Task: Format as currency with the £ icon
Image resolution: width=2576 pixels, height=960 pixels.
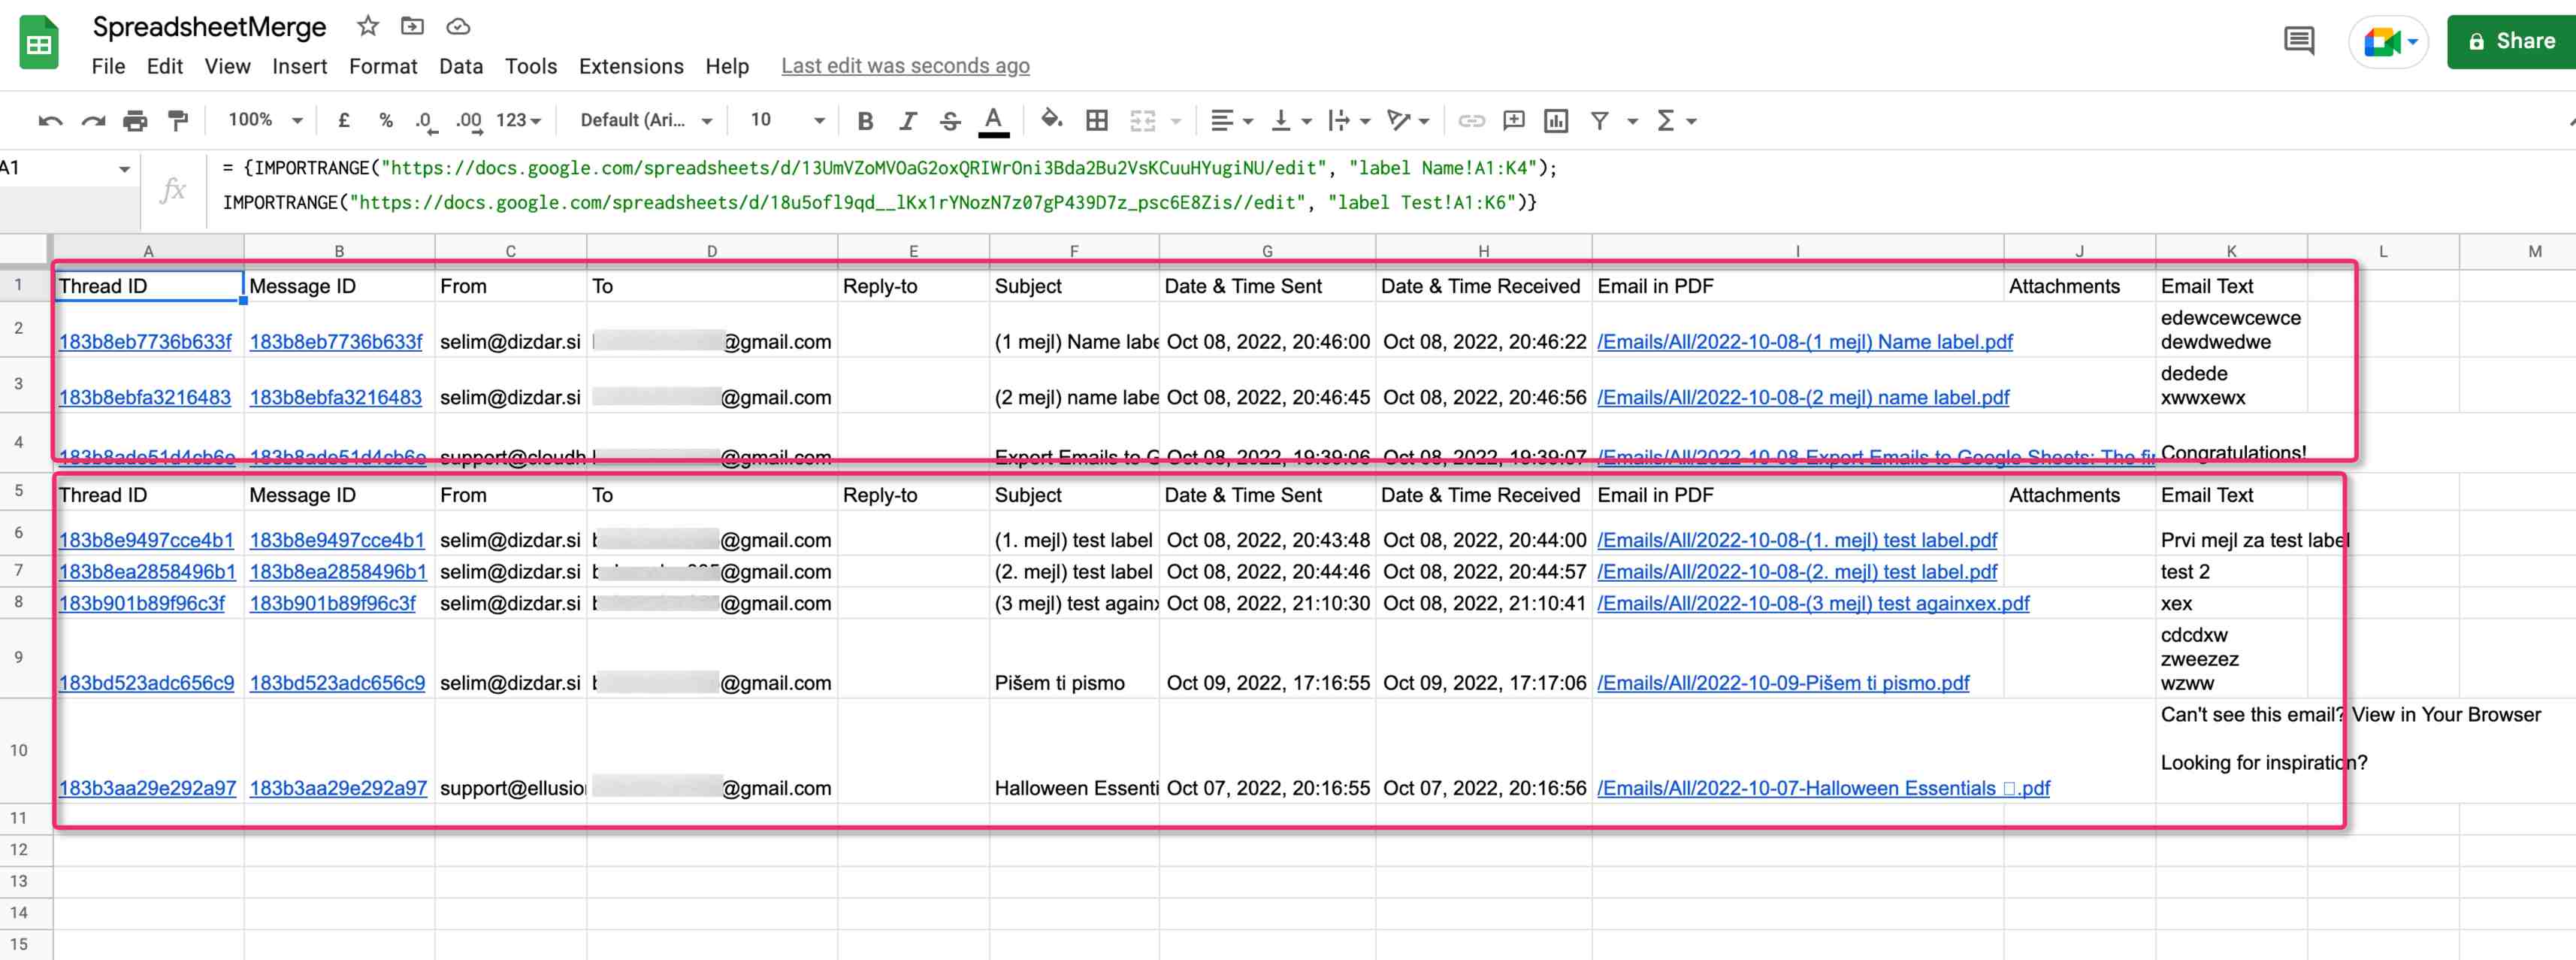Action: pyautogui.click(x=343, y=120)
